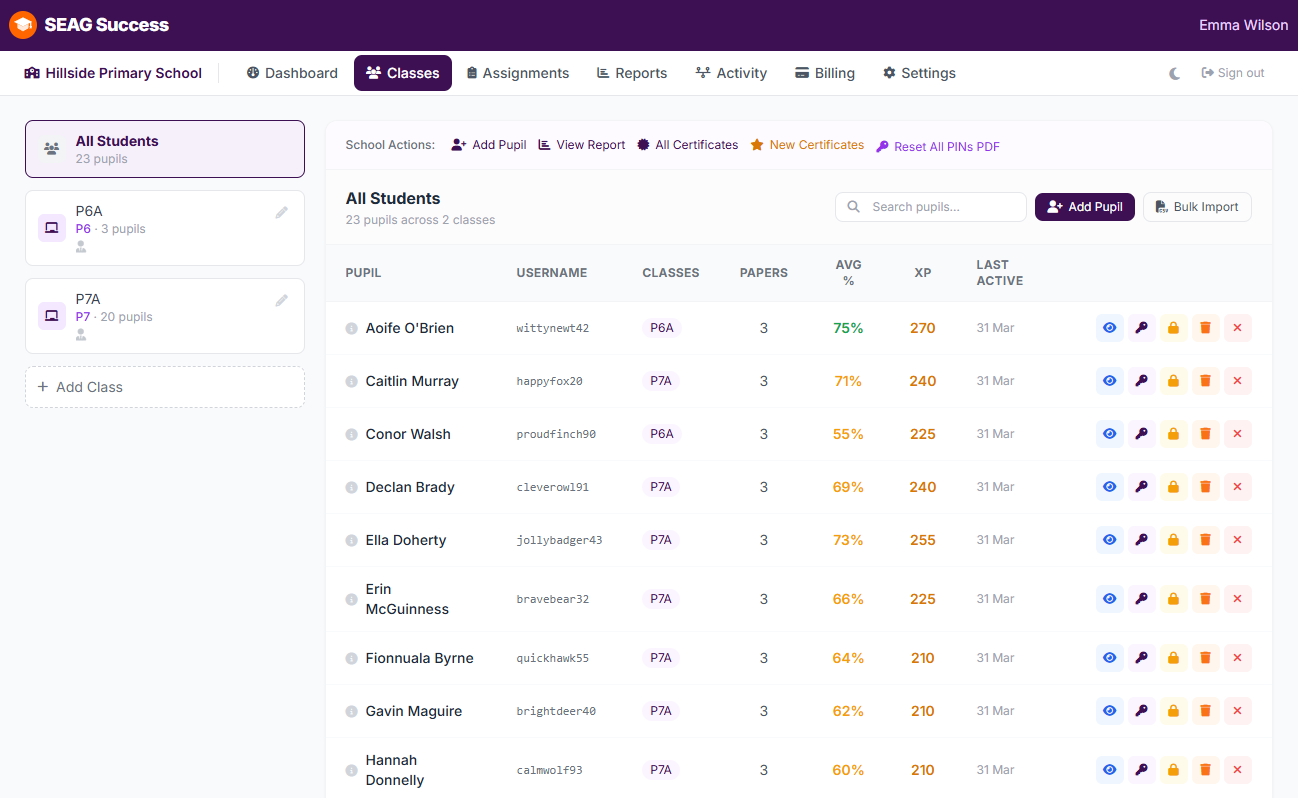Click the Emma Wilson user name
1298x798 pixels.
point(1244,25)
